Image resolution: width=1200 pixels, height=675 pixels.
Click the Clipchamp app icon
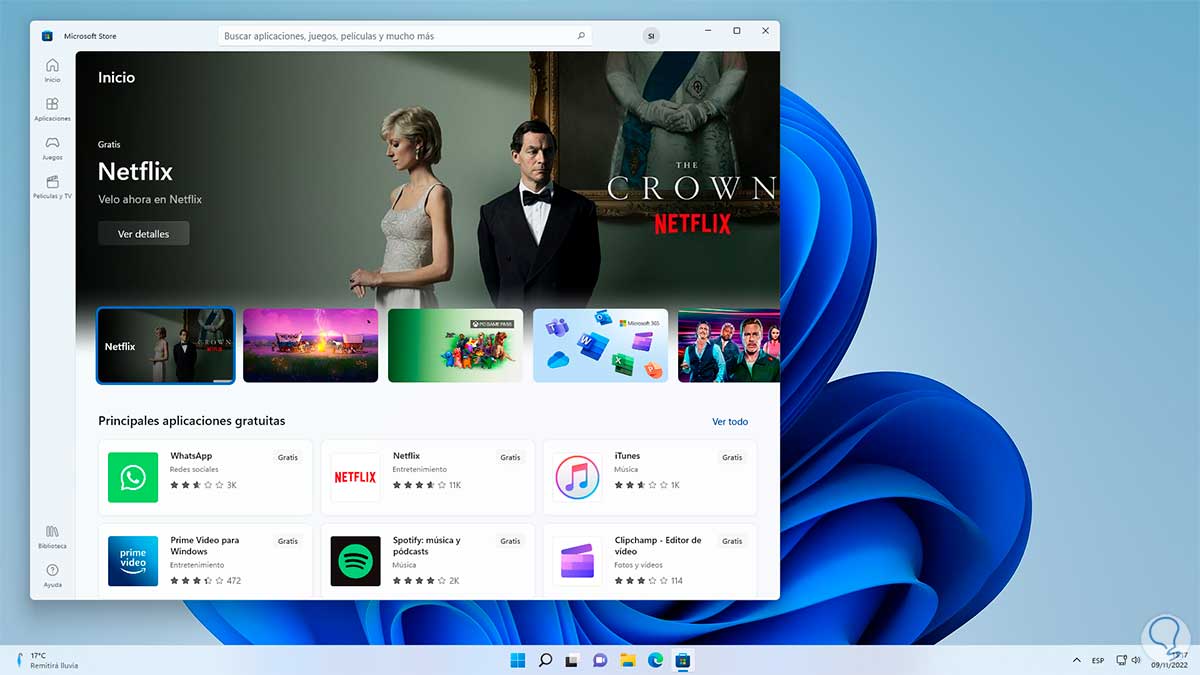[577, 561]
